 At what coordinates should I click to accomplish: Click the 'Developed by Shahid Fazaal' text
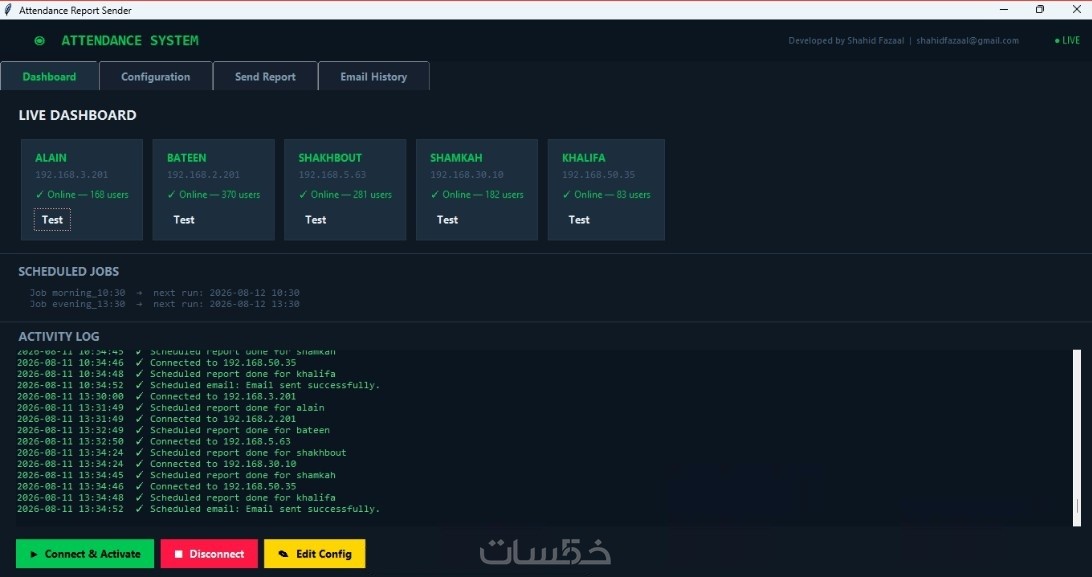tap(846, 41)
